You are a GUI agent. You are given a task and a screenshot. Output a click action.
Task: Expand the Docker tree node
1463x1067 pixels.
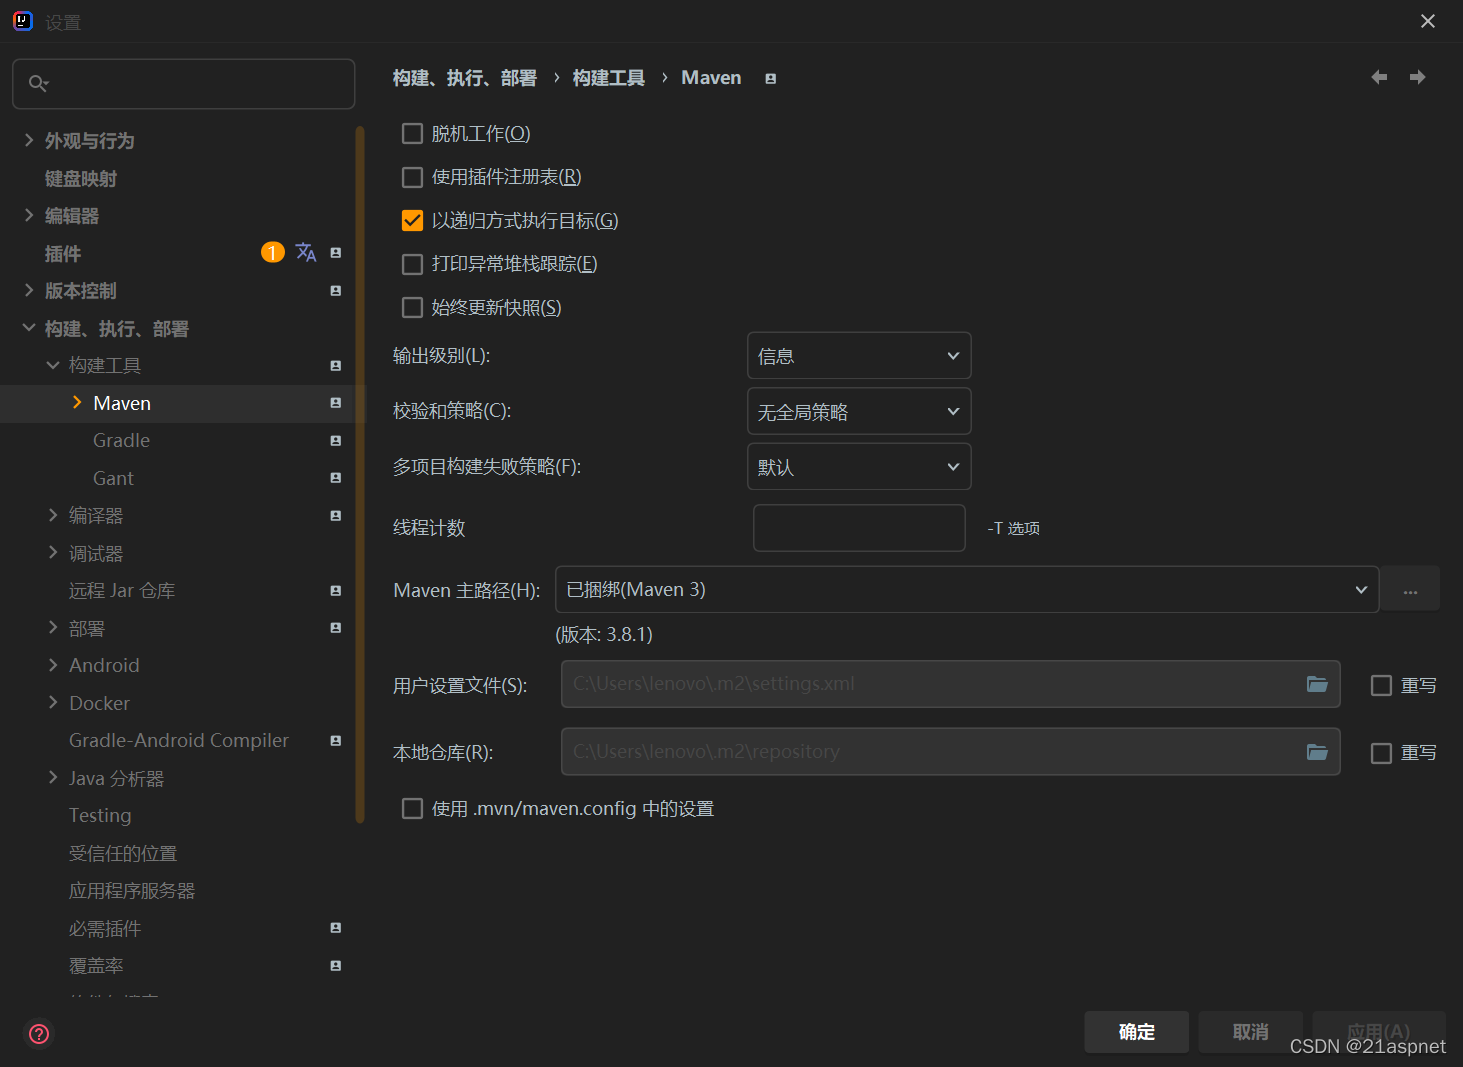click(x=53, y=702)
